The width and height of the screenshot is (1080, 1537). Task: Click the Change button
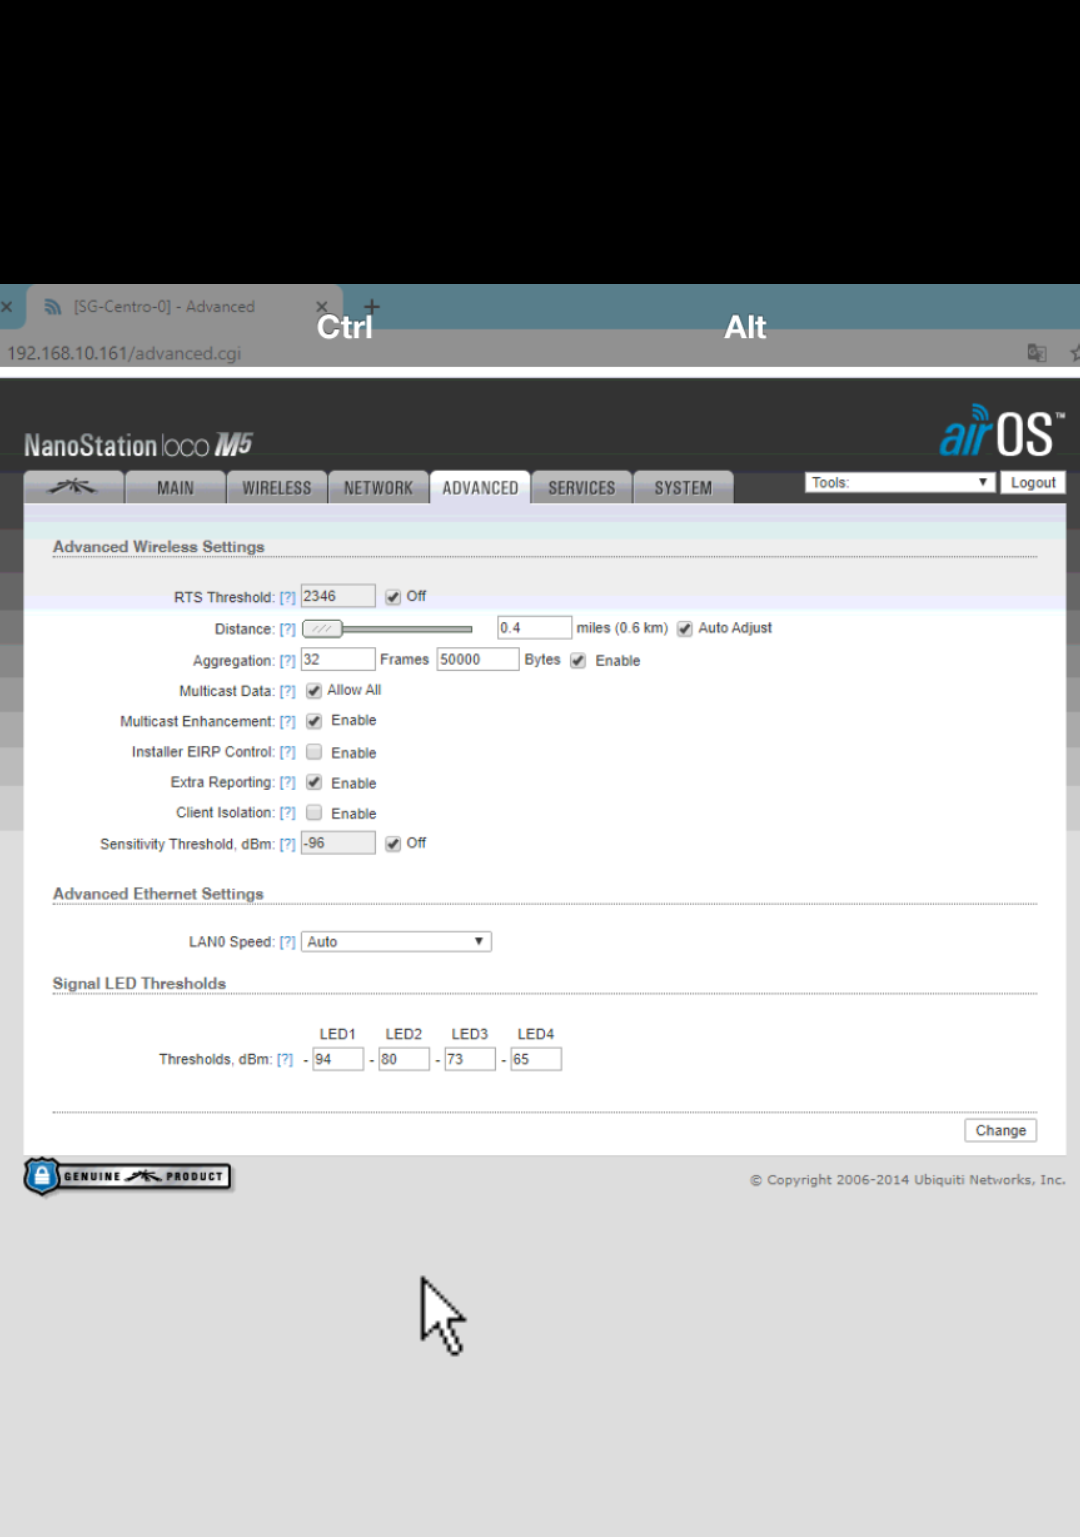[1000, 1130]
